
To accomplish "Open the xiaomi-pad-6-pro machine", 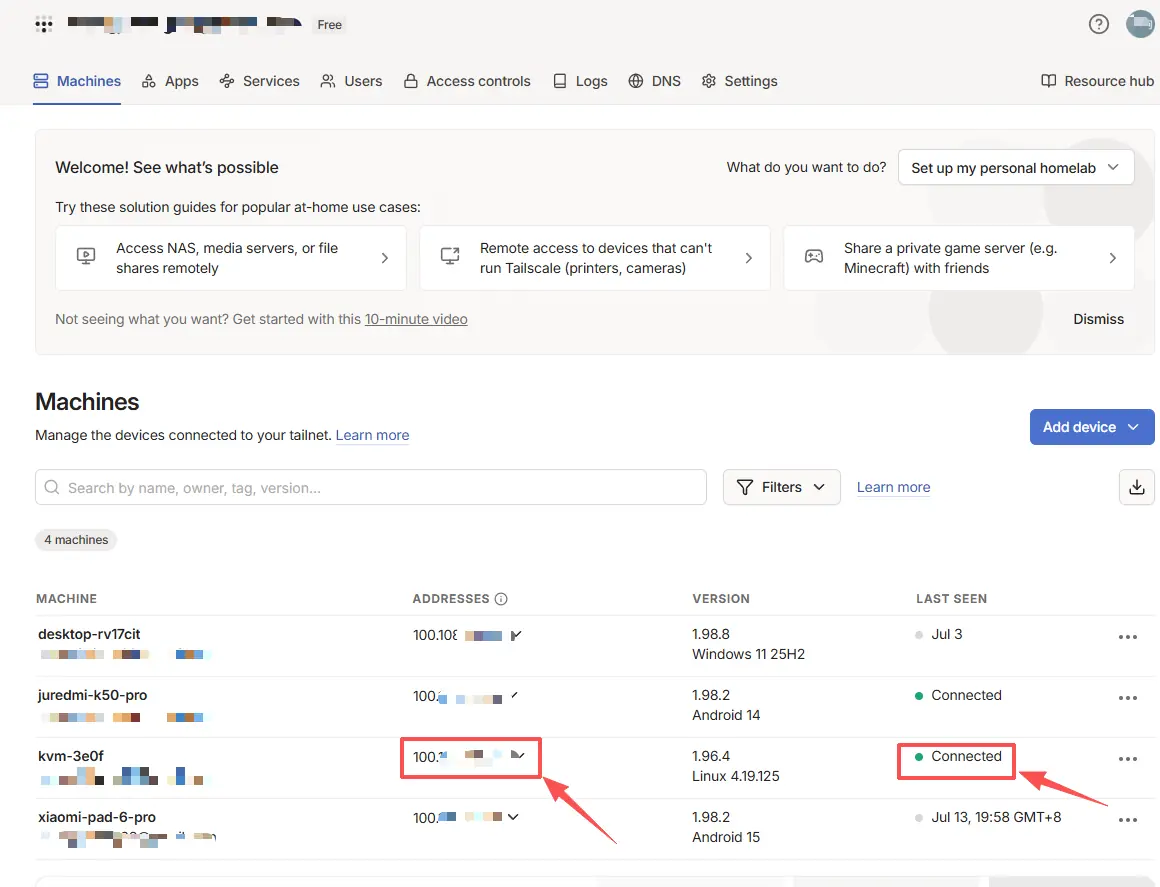I will click(97, 817).
